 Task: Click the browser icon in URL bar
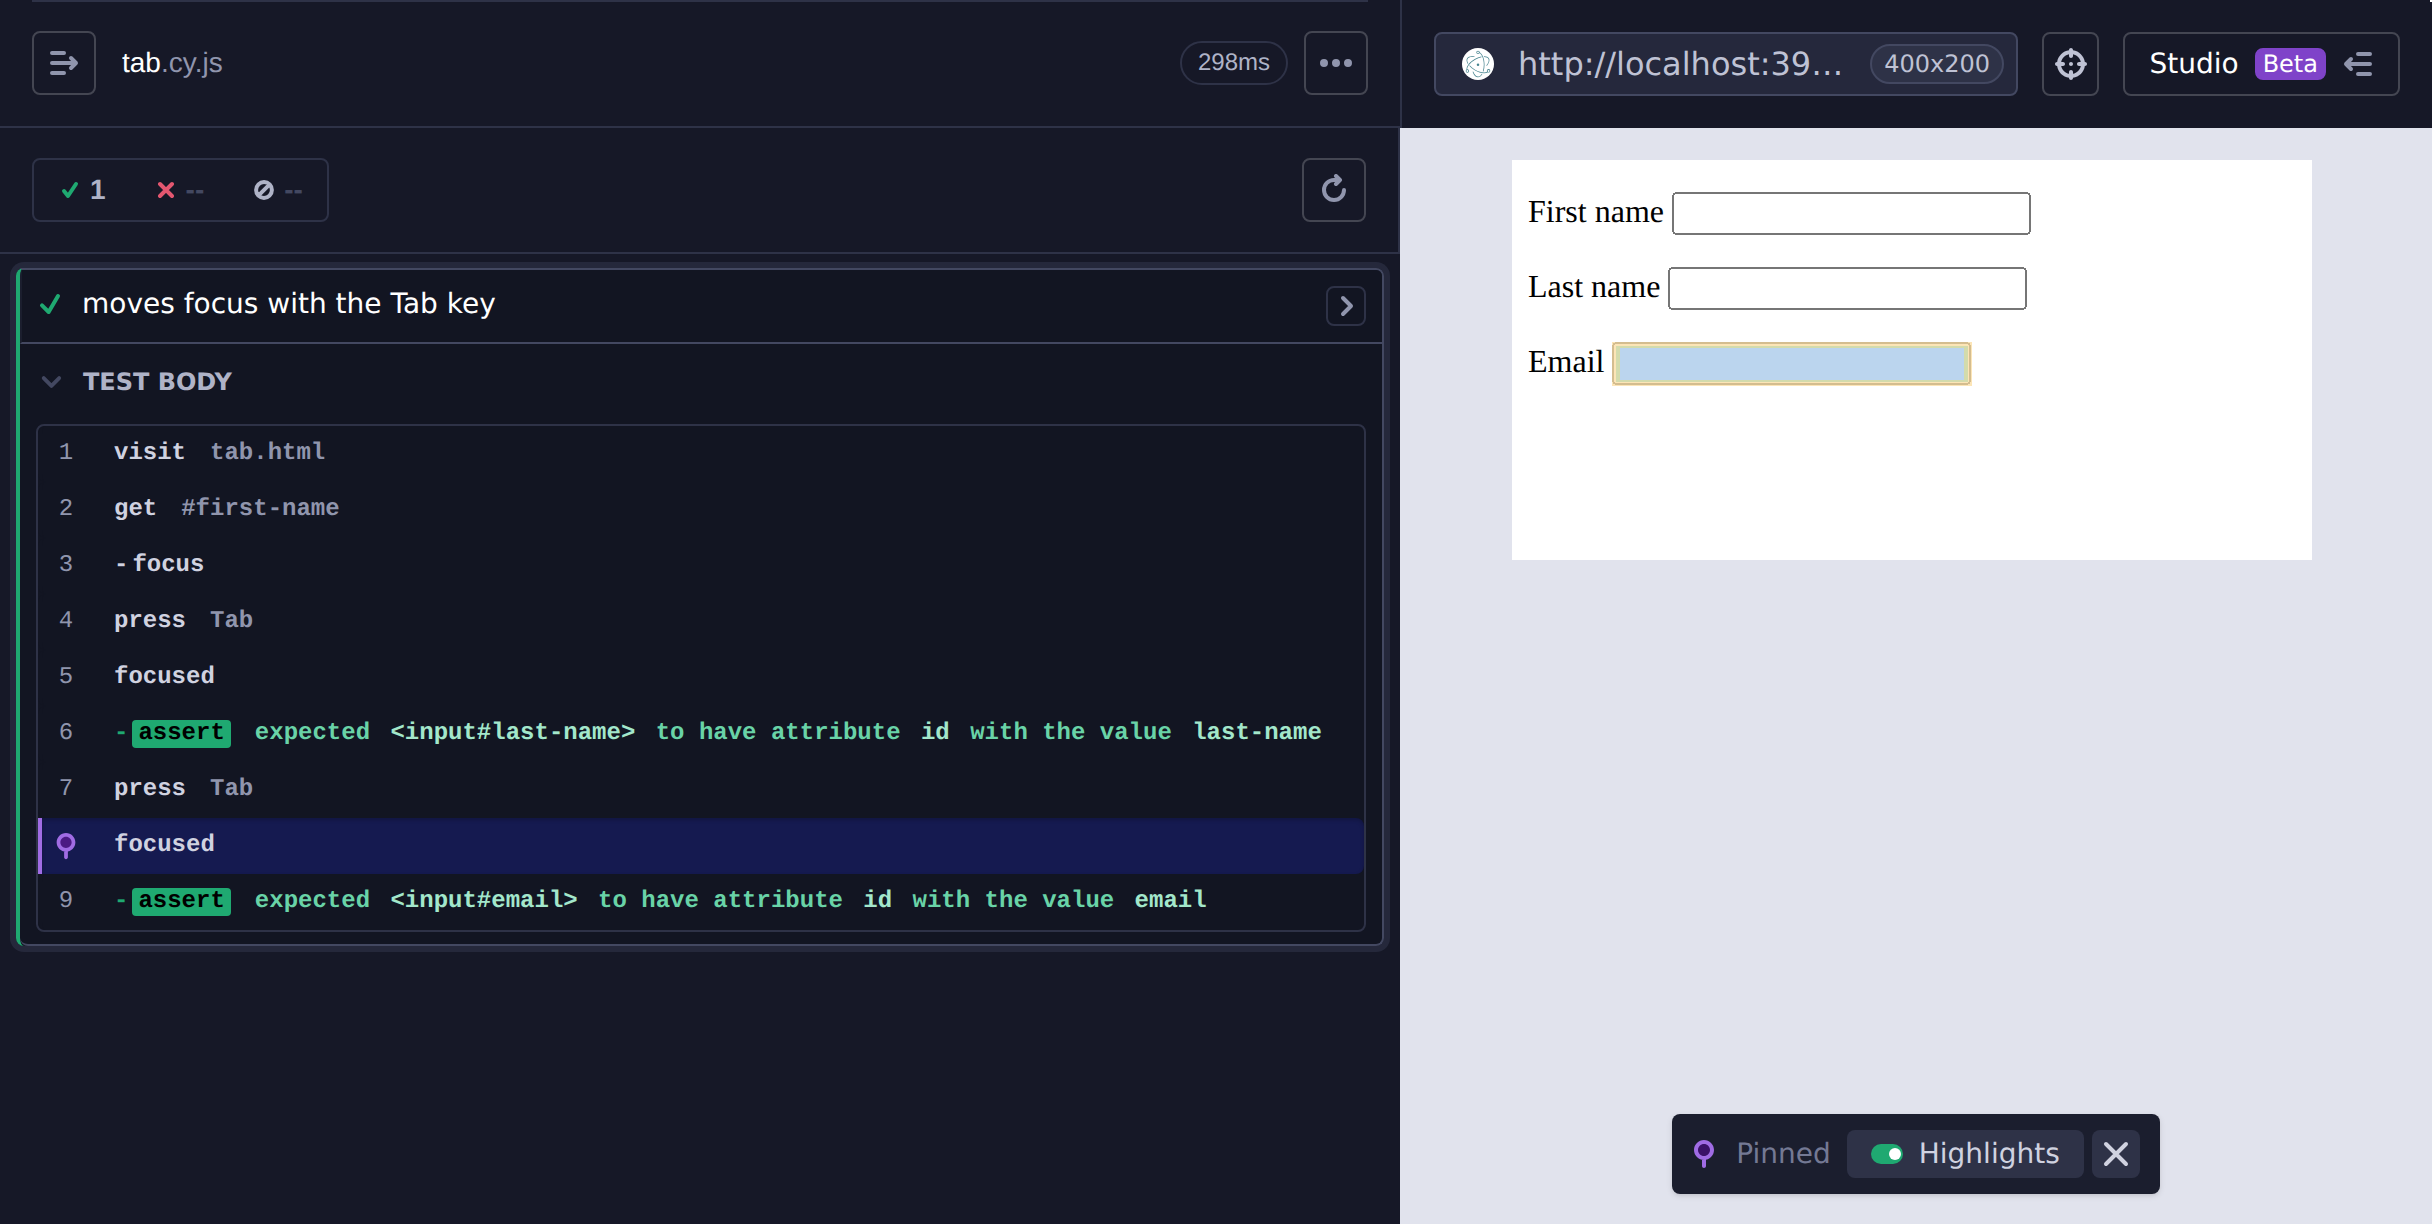click(x=1478, y=64)
